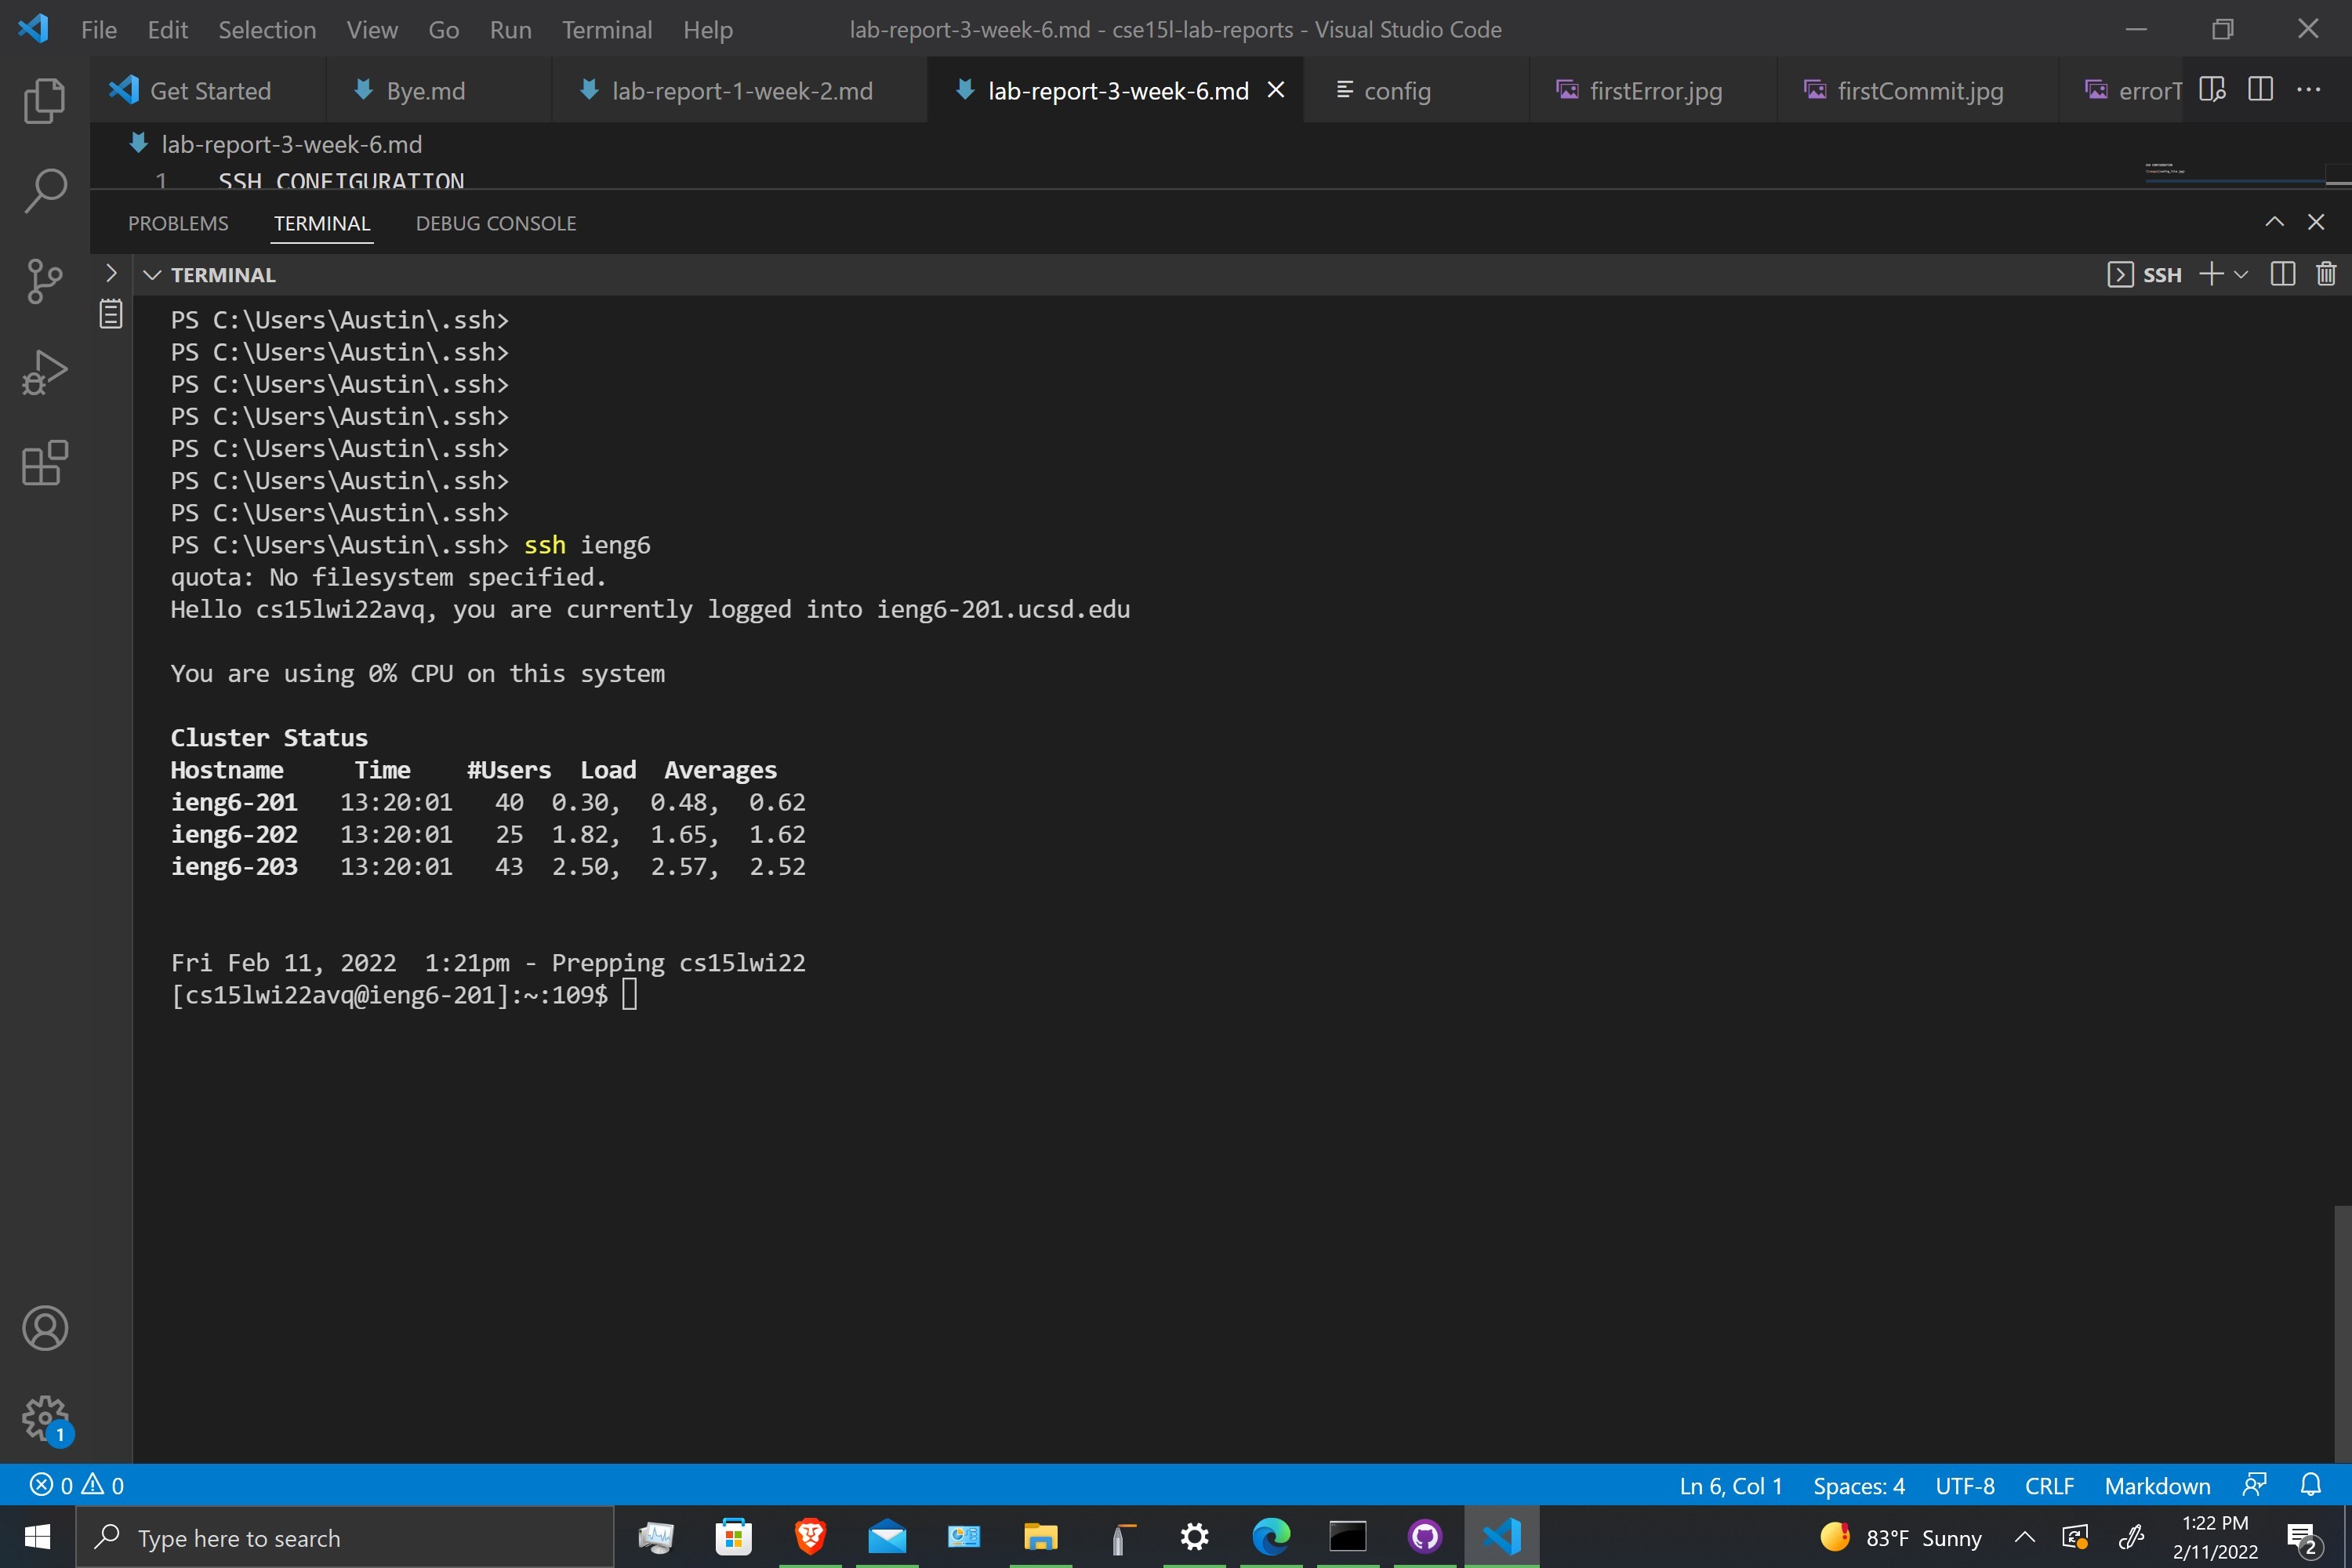Open the Source Control view
The height and width of the screenshot is (1568, 2352).
pos(45,281)
